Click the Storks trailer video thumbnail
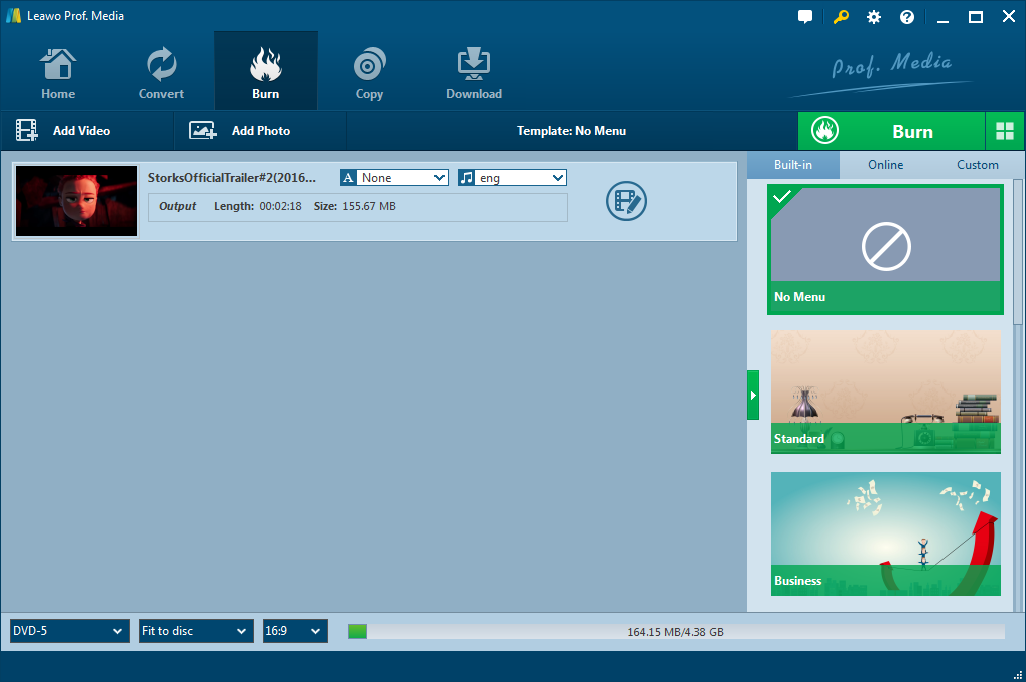 77,201
